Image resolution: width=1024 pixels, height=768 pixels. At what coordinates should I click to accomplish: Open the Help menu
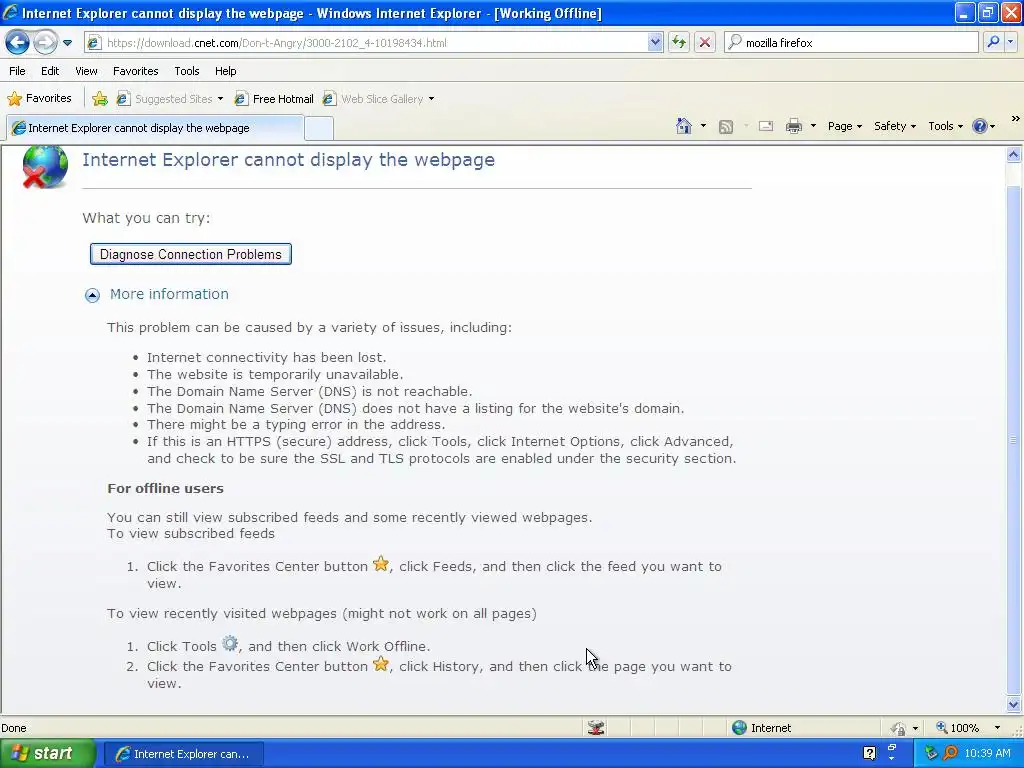tap(226, 71)
